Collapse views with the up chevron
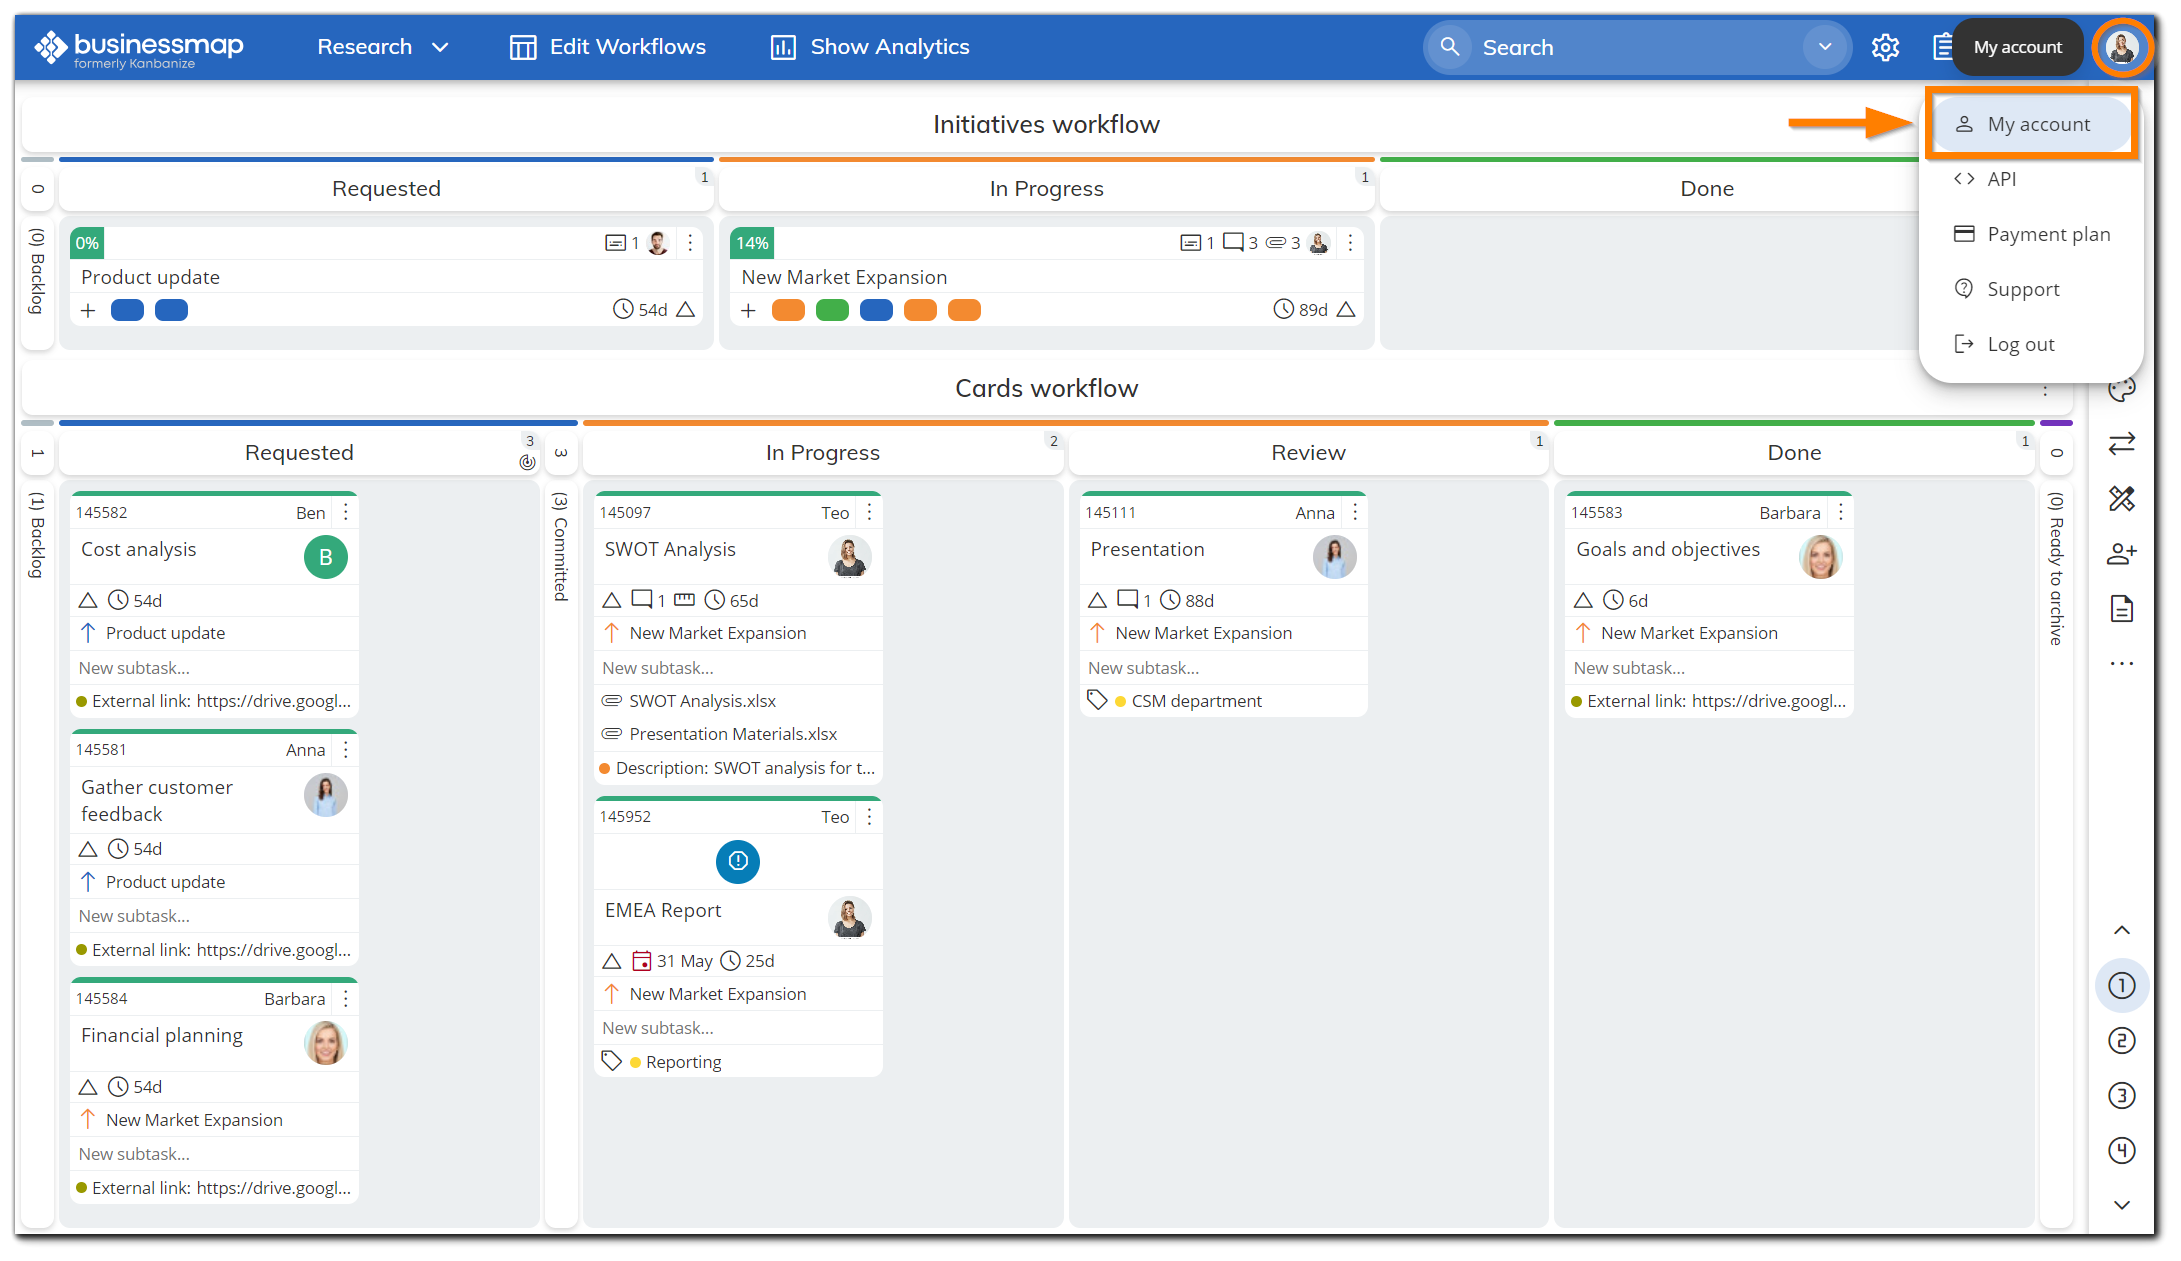Screen dimensions: 2181x1261 pyautogui.click(x=2121, y=930)
